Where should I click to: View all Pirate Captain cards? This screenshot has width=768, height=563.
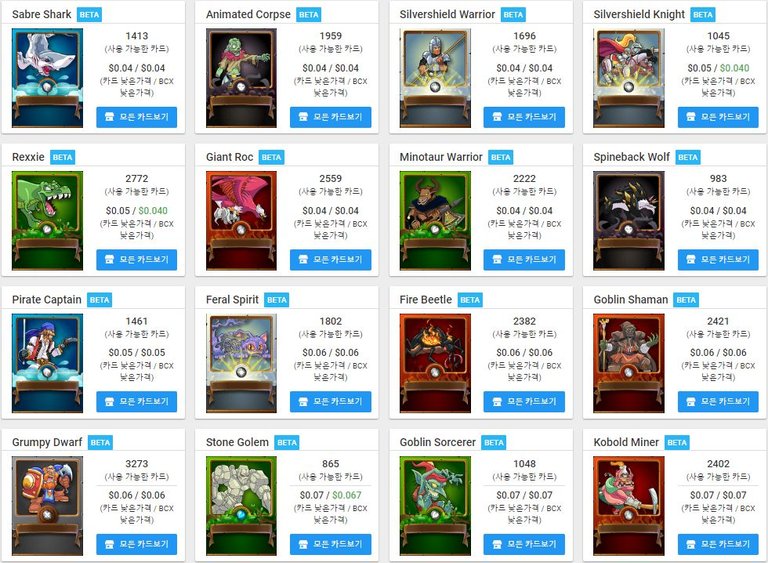coord(137,401)
